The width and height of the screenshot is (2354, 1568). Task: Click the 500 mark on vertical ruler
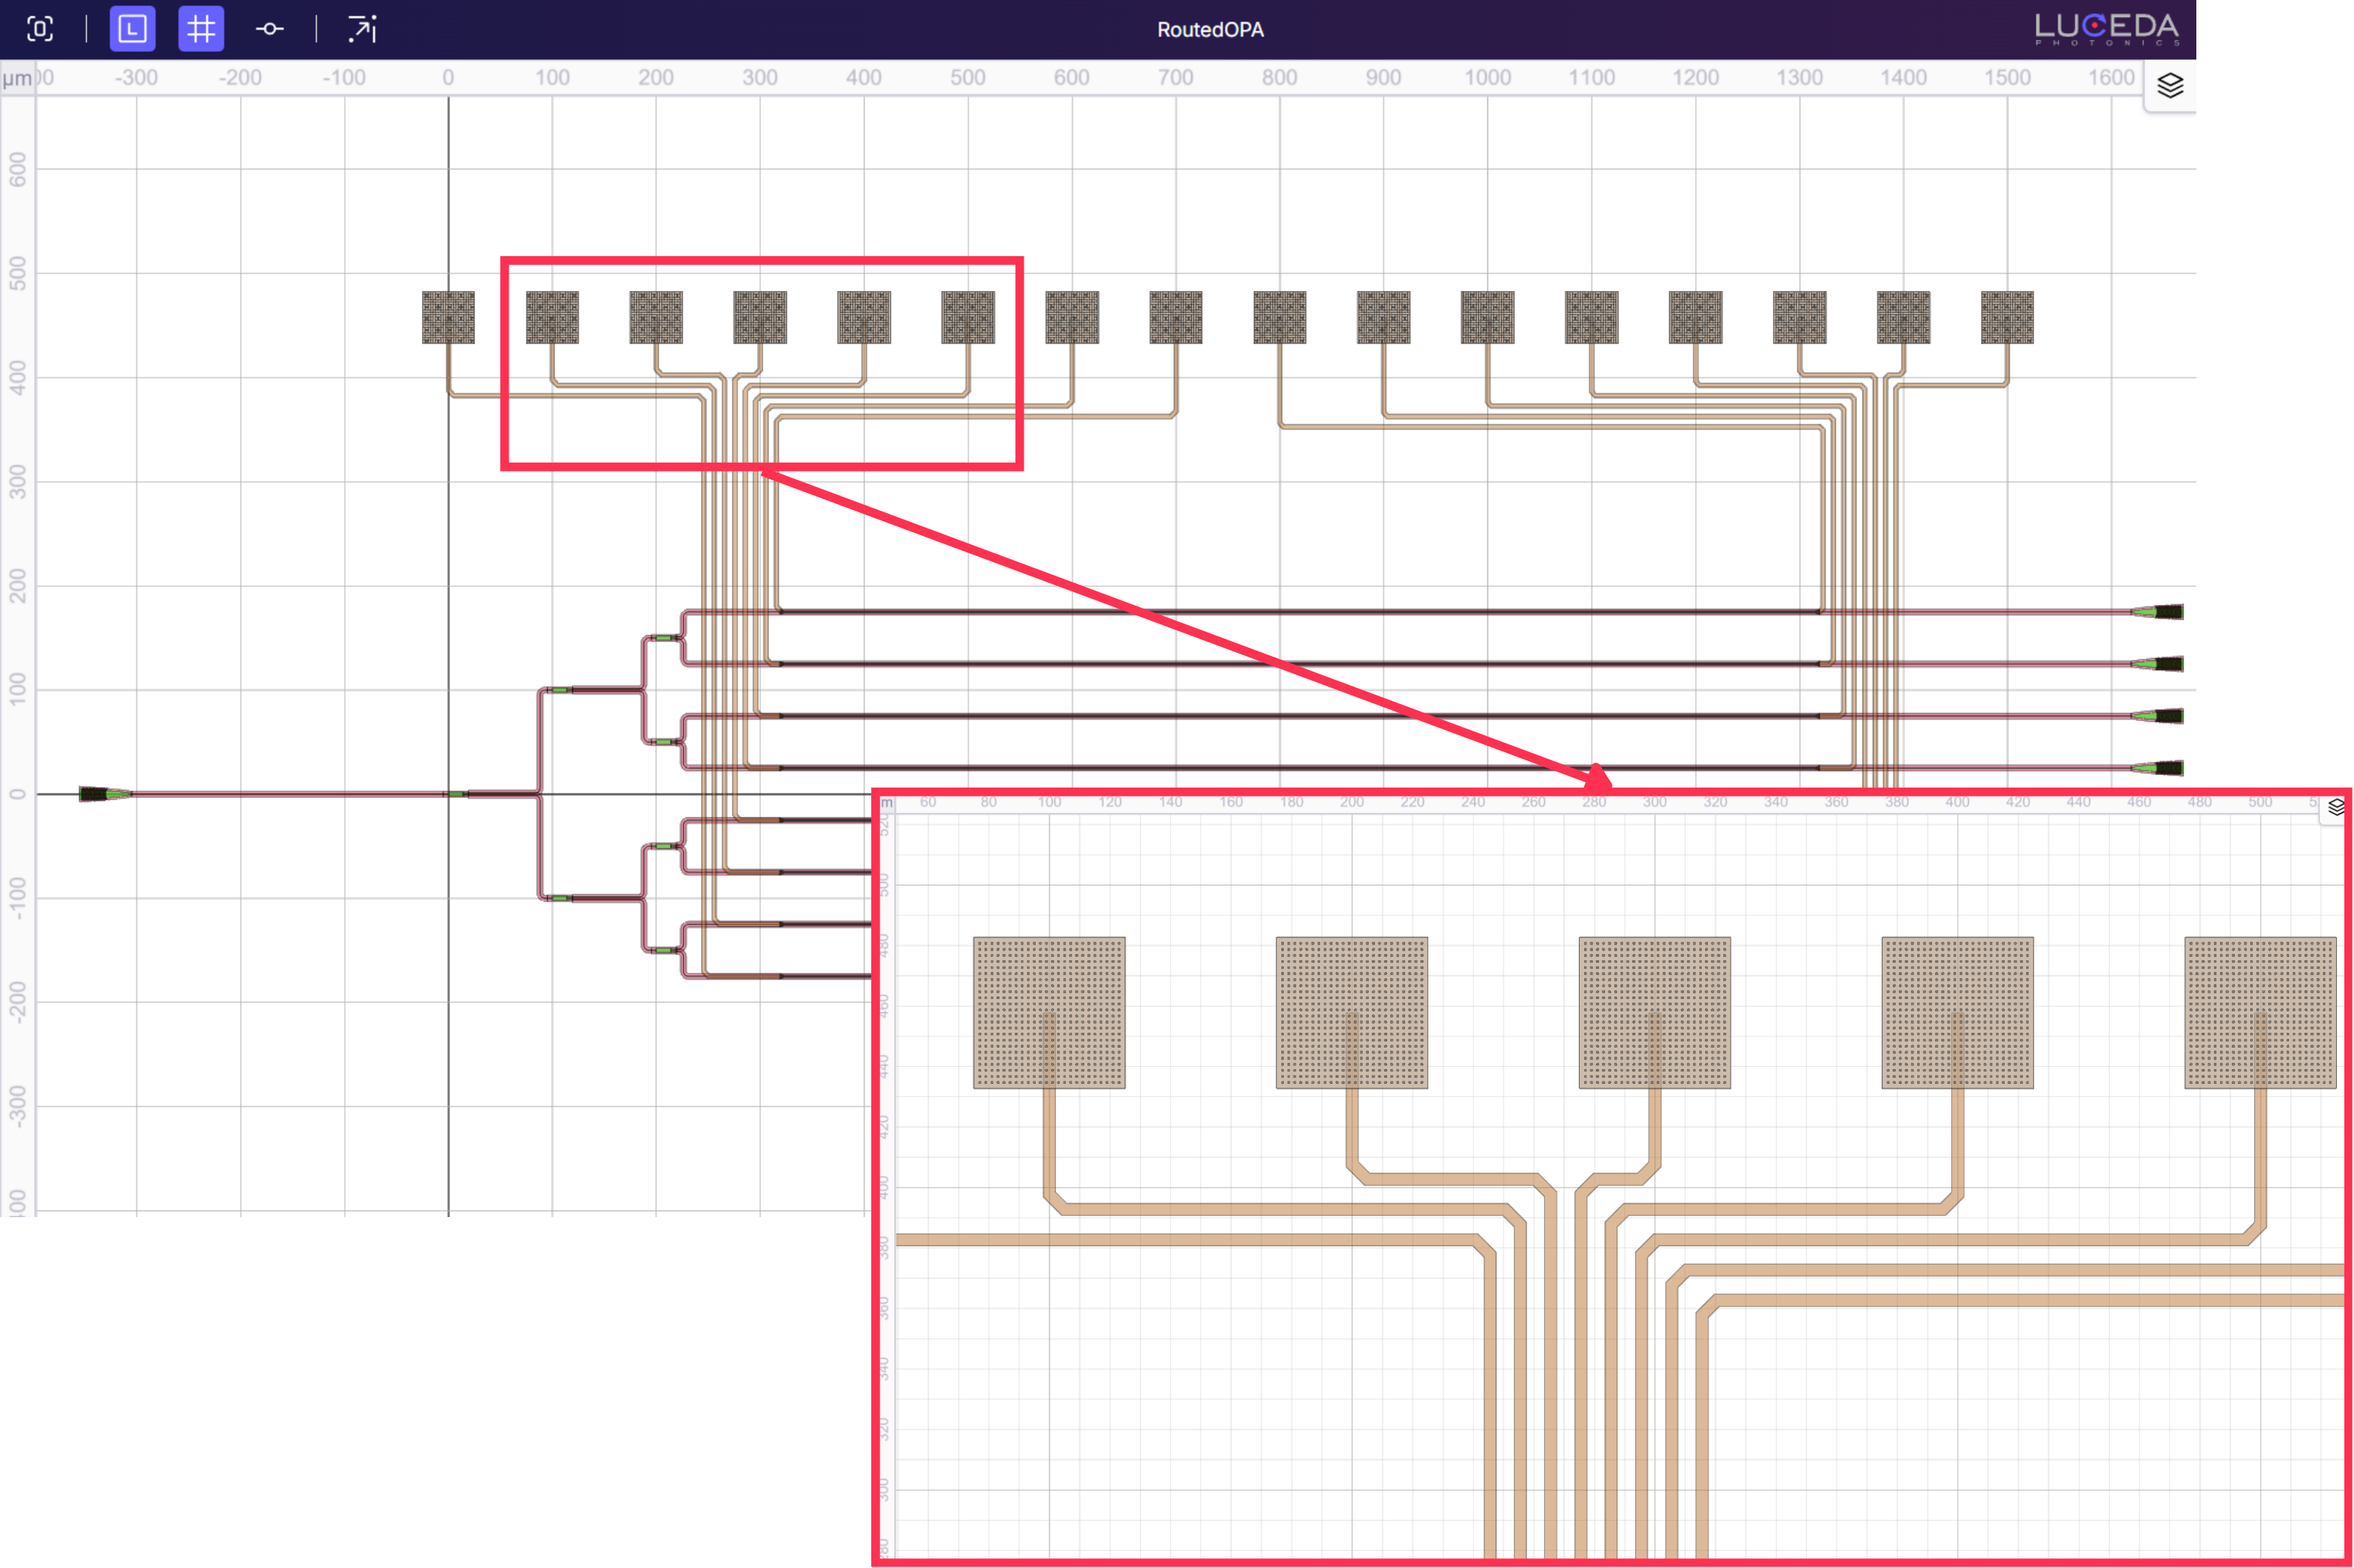18,273
